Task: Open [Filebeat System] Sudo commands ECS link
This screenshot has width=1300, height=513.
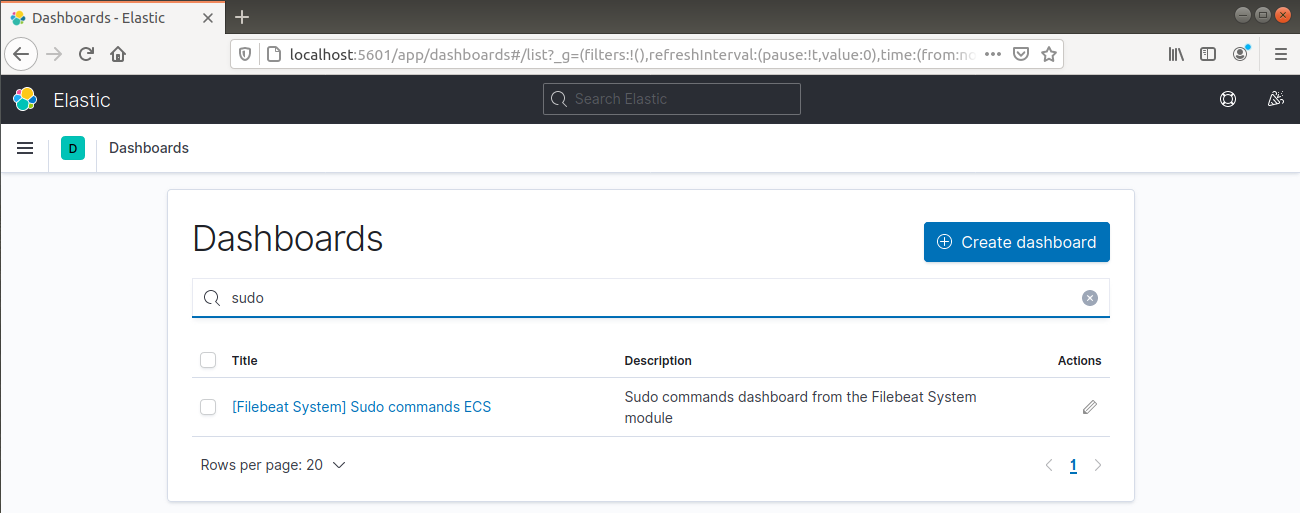Action: [361, 407]
